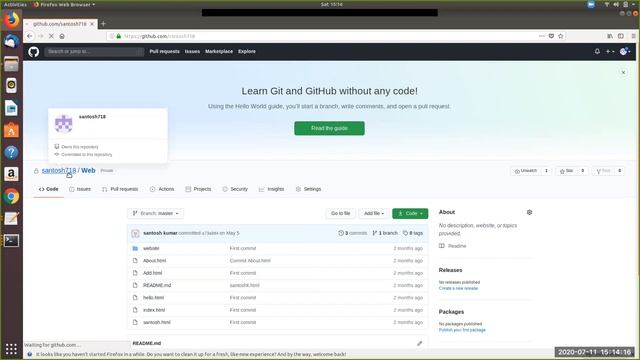The height and width of the screenshot is (360, 640).
Task: Open a new browser tab
Action: [x=103, y=24]
